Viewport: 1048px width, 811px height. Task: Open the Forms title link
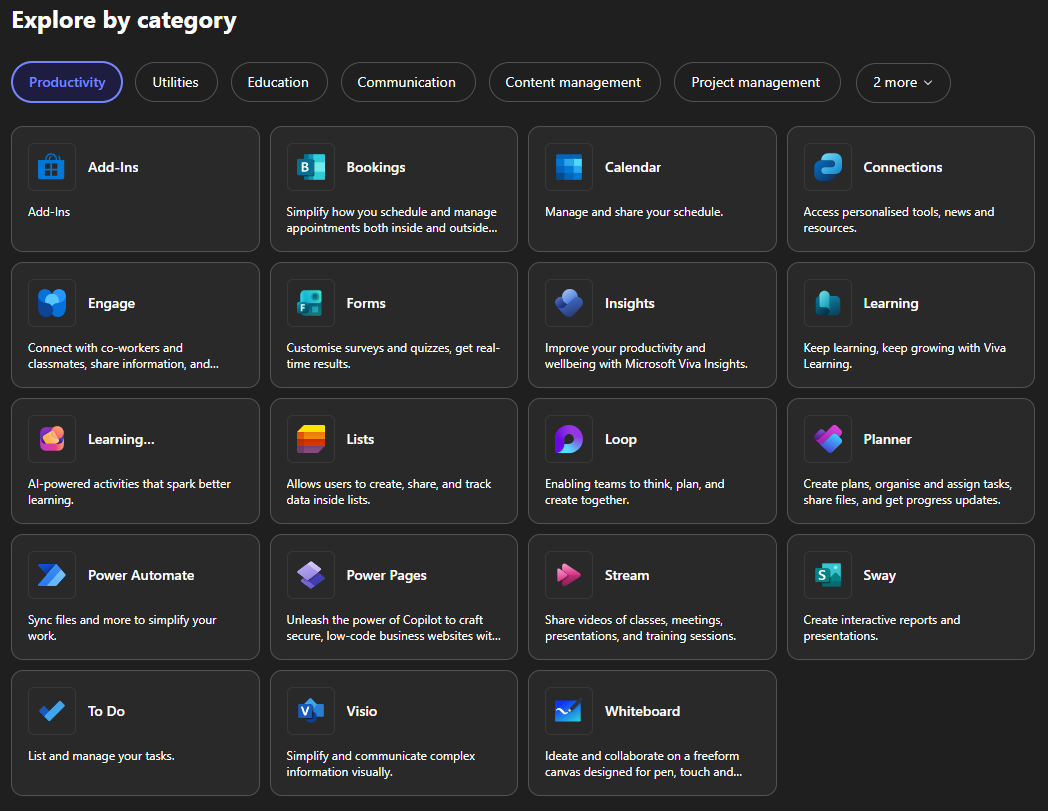[x=366, y=303]
